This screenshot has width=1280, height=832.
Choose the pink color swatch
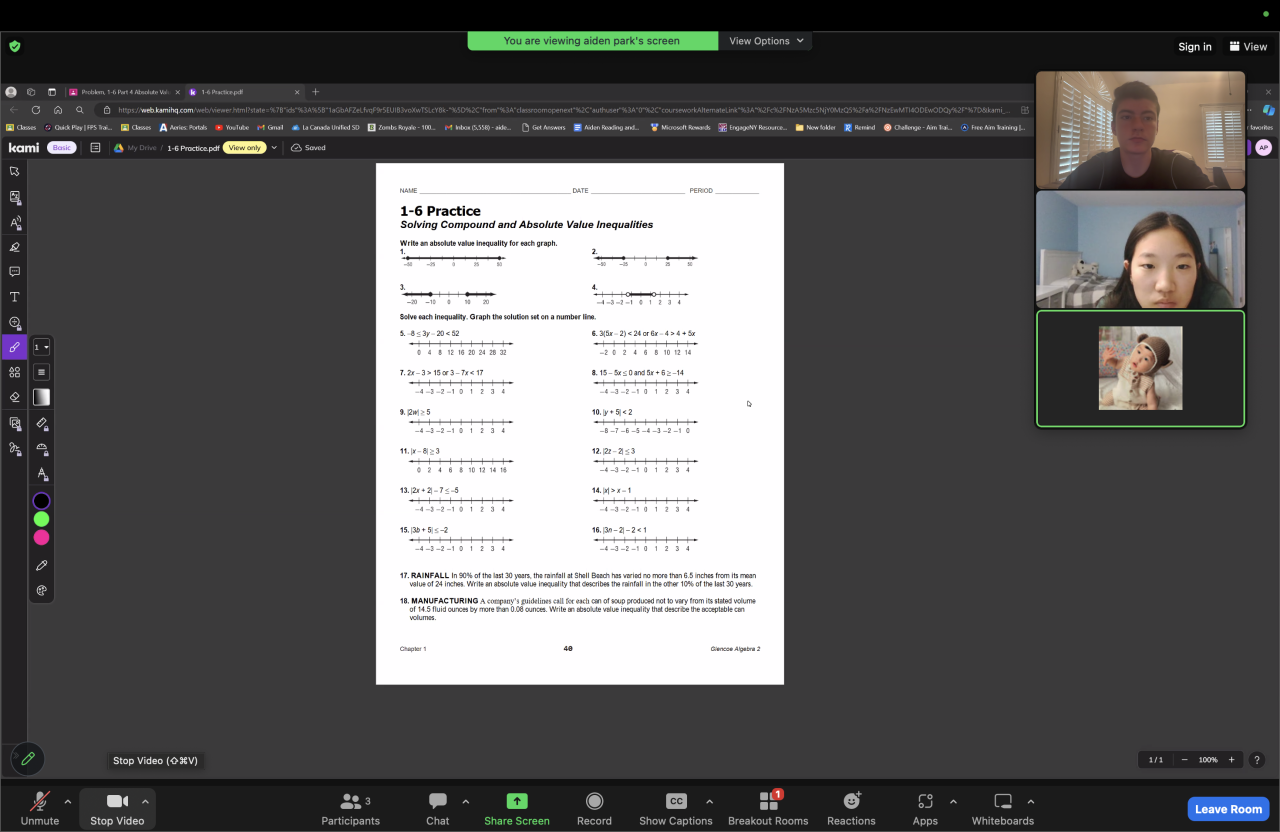(x=41, y=537)
